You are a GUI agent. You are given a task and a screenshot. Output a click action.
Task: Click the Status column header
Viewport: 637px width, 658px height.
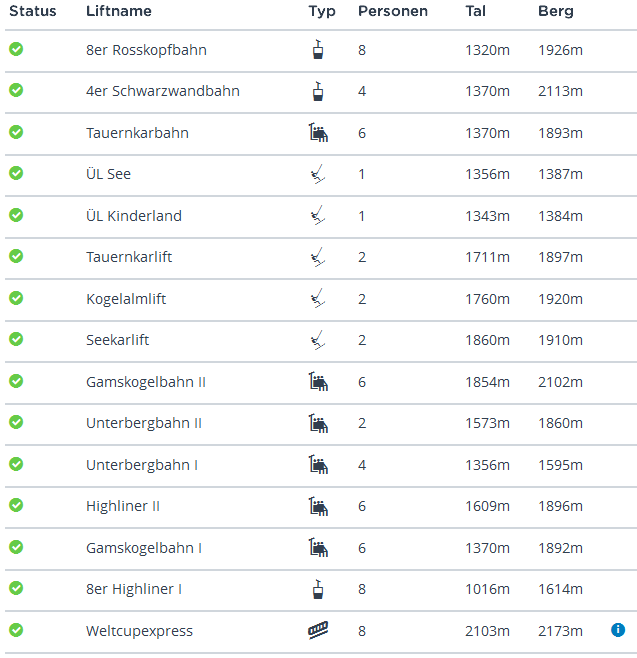point(33,12)
